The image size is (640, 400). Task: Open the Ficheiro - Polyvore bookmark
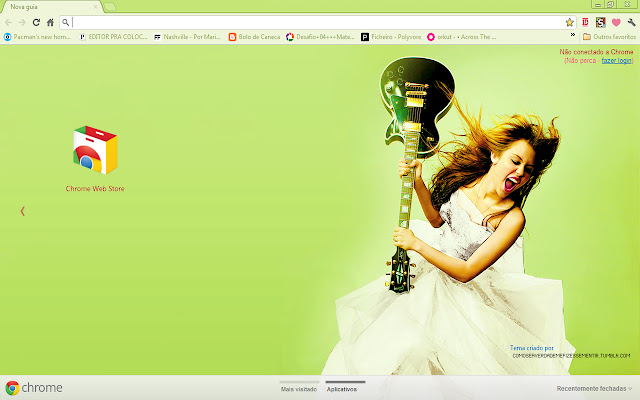point(391,37)
